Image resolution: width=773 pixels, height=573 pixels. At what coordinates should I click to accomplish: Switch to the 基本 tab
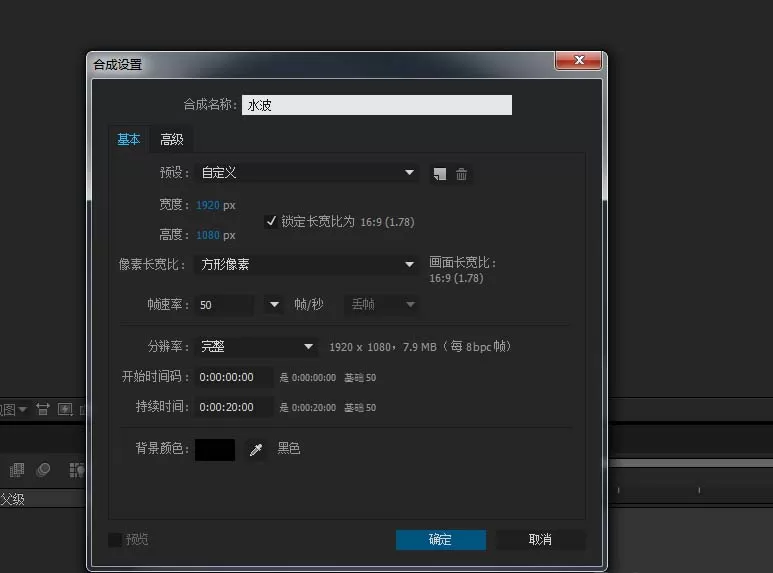[129, 140]
